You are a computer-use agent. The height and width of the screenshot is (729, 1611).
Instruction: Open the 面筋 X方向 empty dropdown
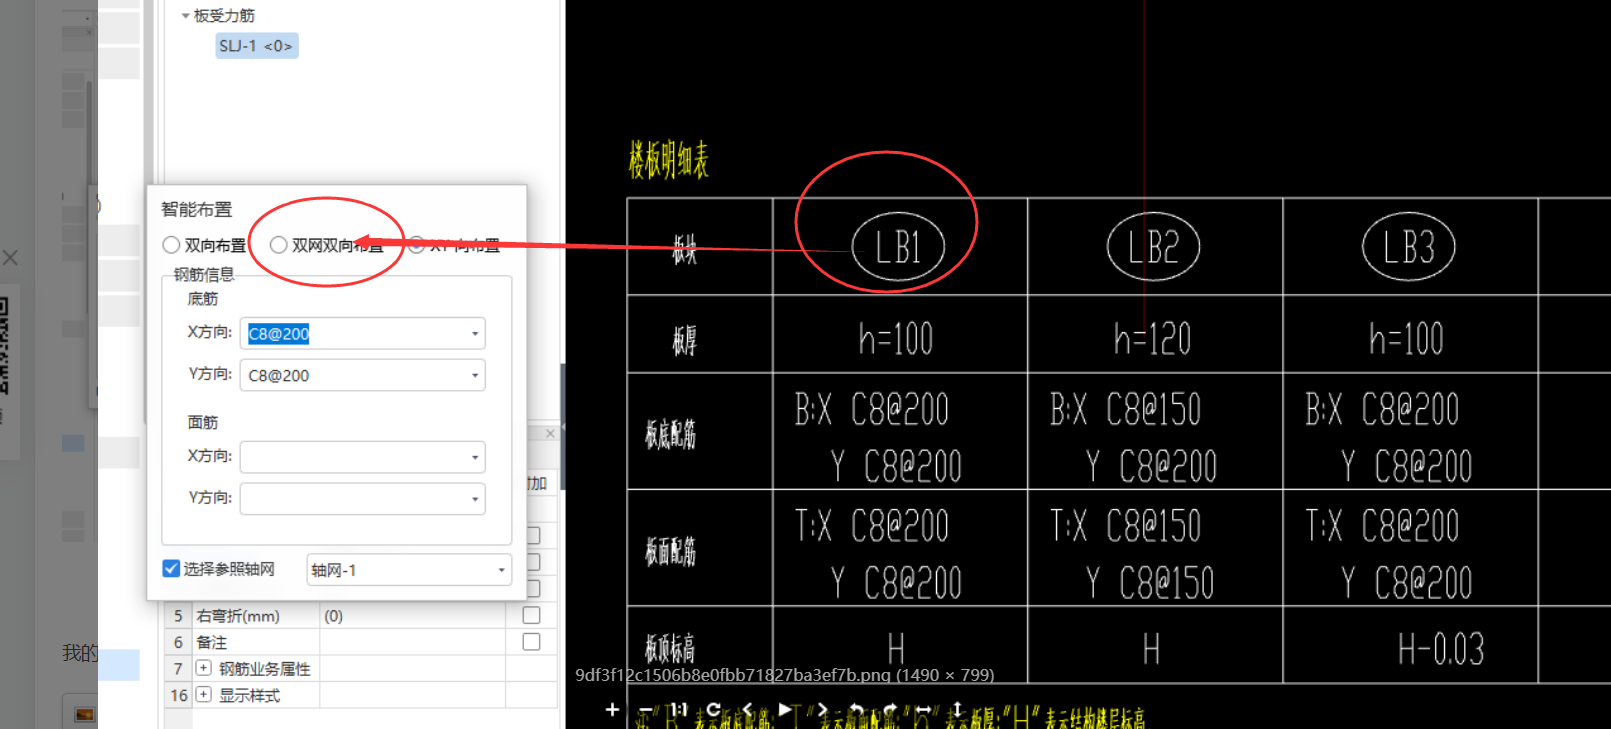[x=475, y=458]
